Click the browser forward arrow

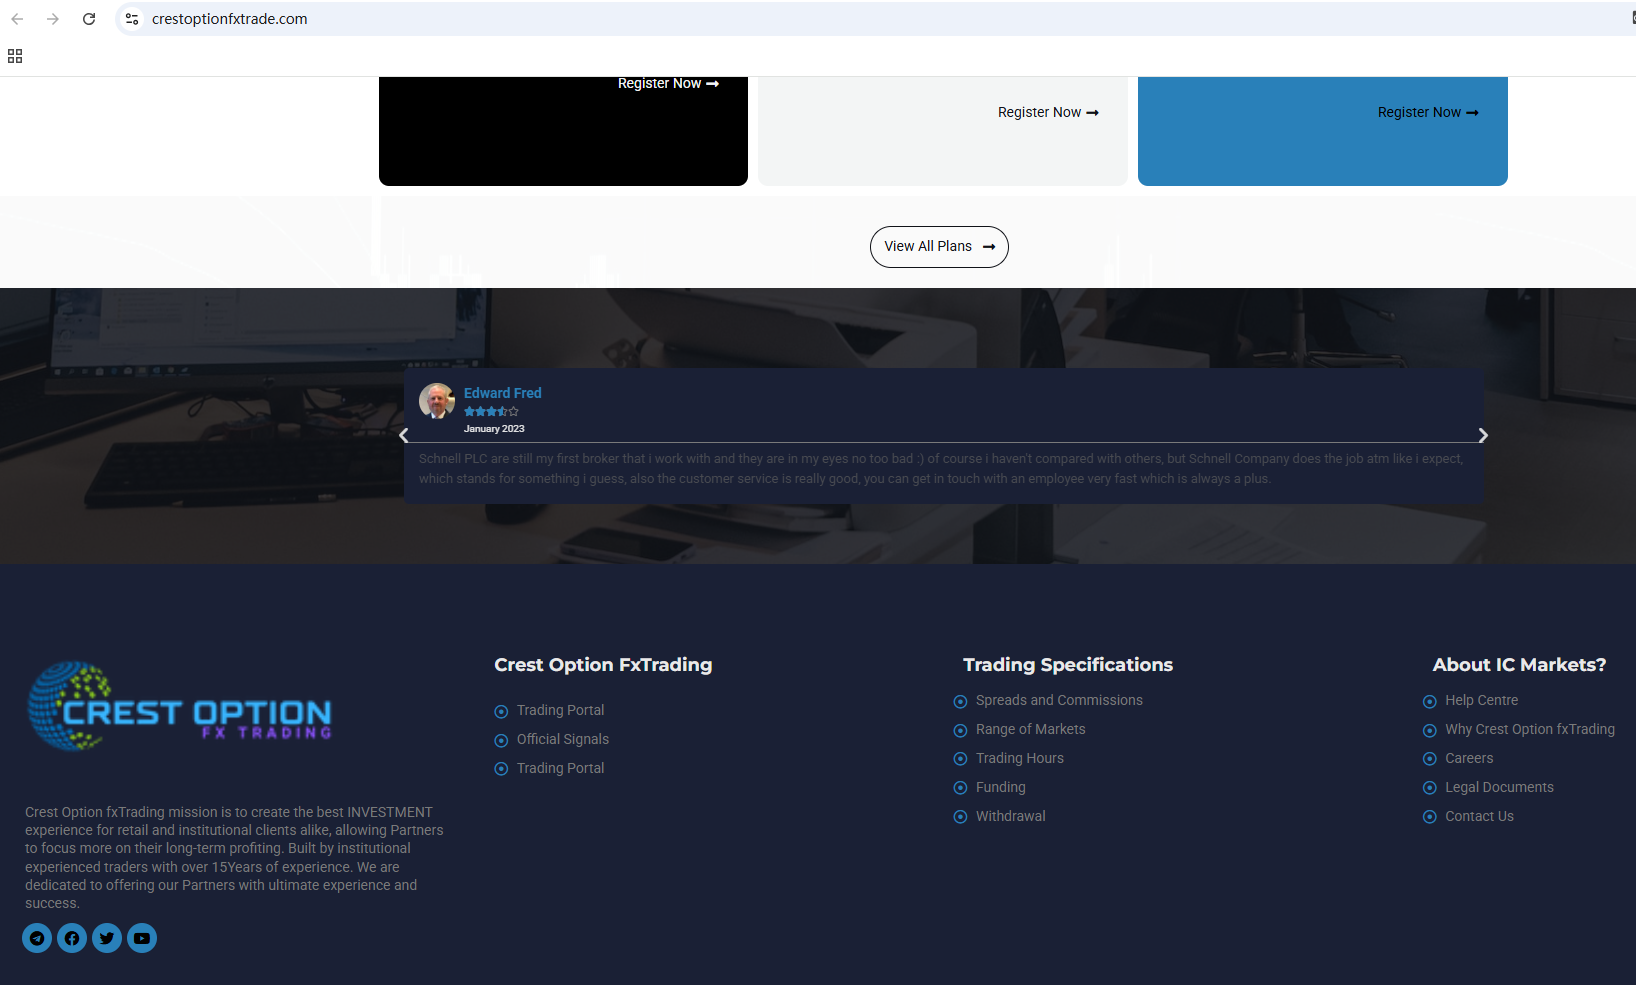coord(53,19)
